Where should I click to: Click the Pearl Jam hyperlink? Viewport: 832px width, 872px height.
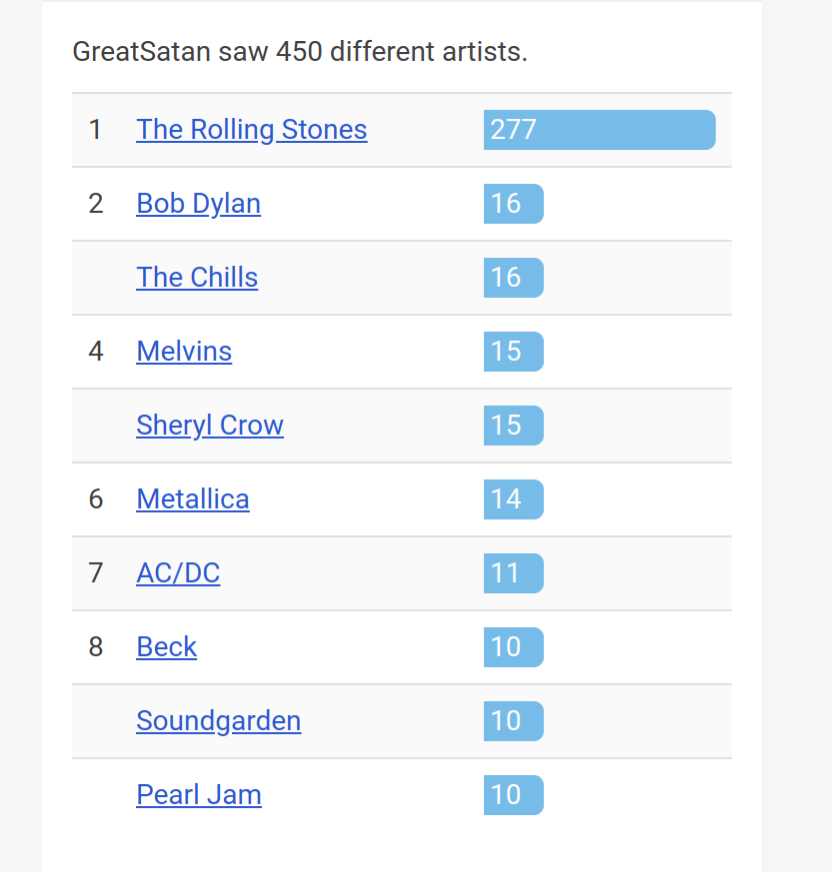[x=199, y=795]
